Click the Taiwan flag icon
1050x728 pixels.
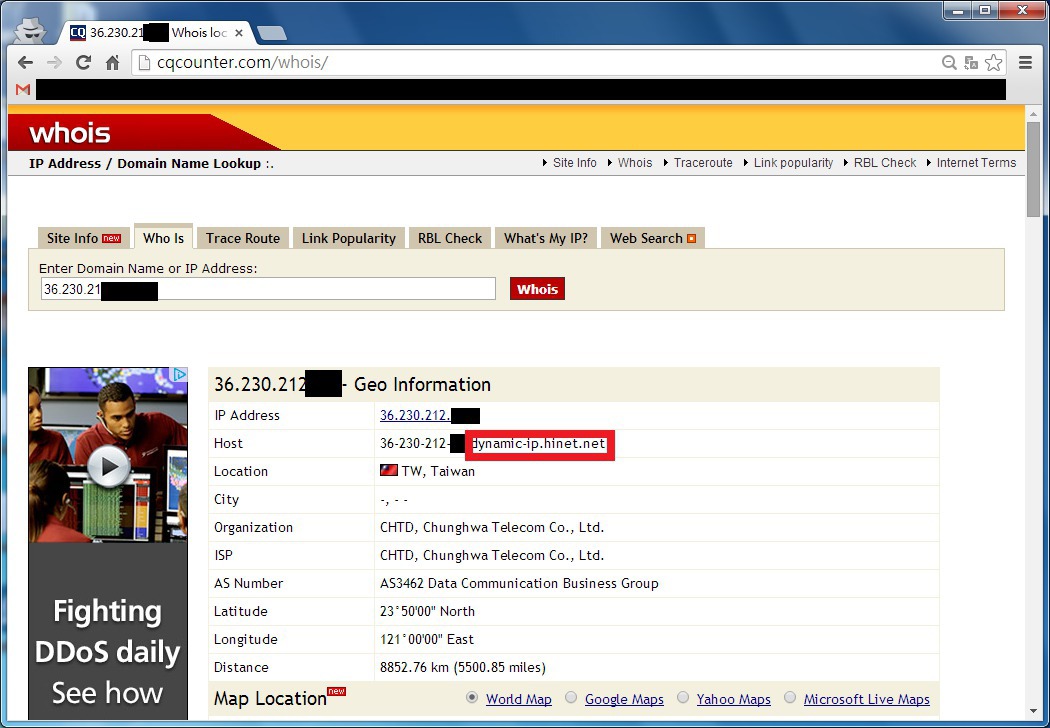click(388, 470)
